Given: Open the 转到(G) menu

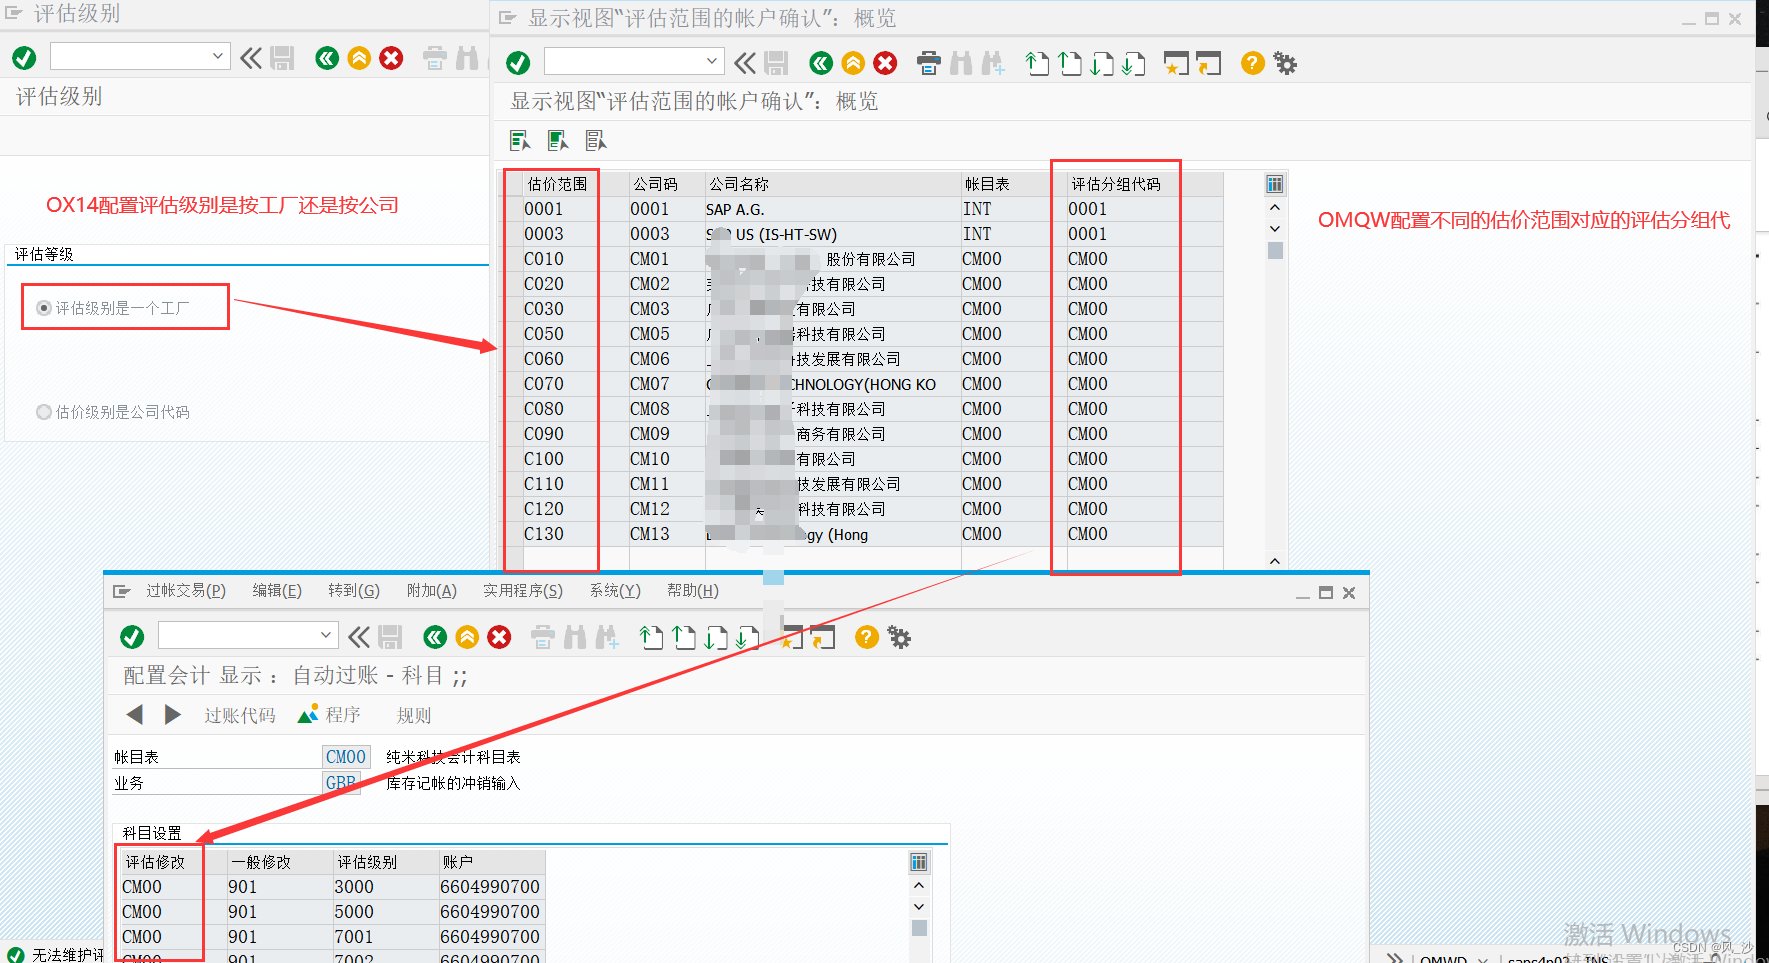Looking at the screenshot, I should point(354,590).
